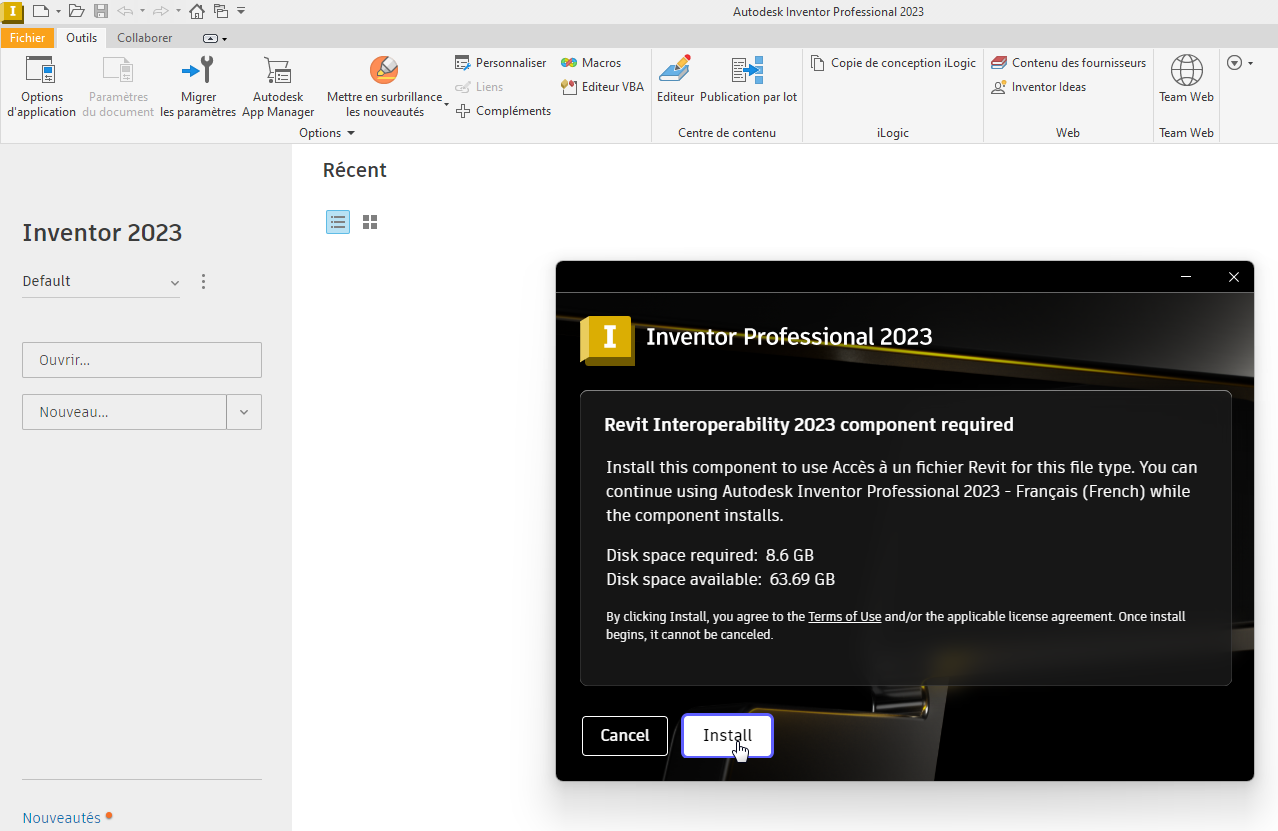Click the Récent heading
The height and width of the screenshot is (831, 1278).
(x=355, y=170)
